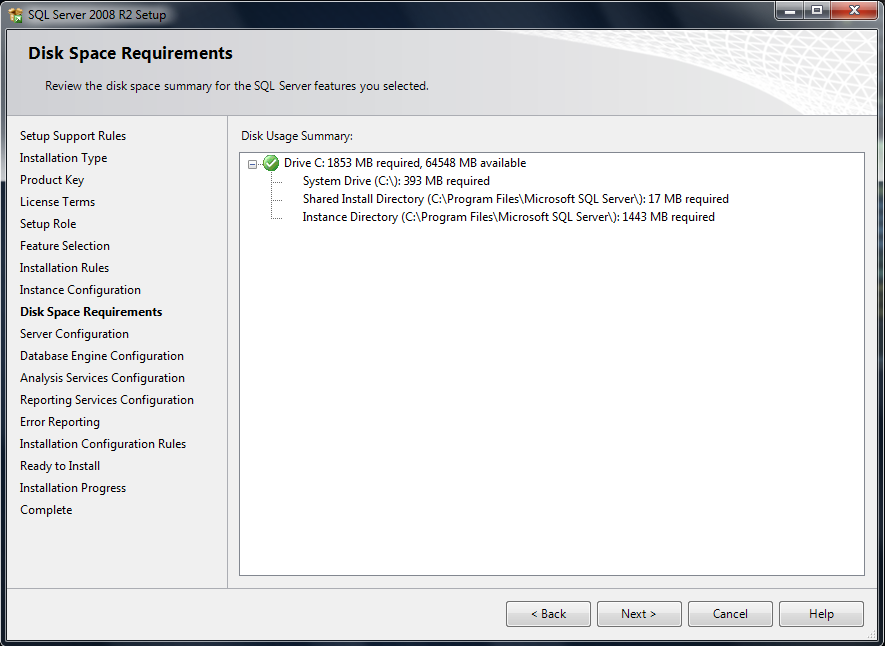Image resolution: width=885 pixels, height=646 pixels.
Task: Click 'Setup Role' step in sidebar
Action: pyautogui.click(x=48, y=224)
